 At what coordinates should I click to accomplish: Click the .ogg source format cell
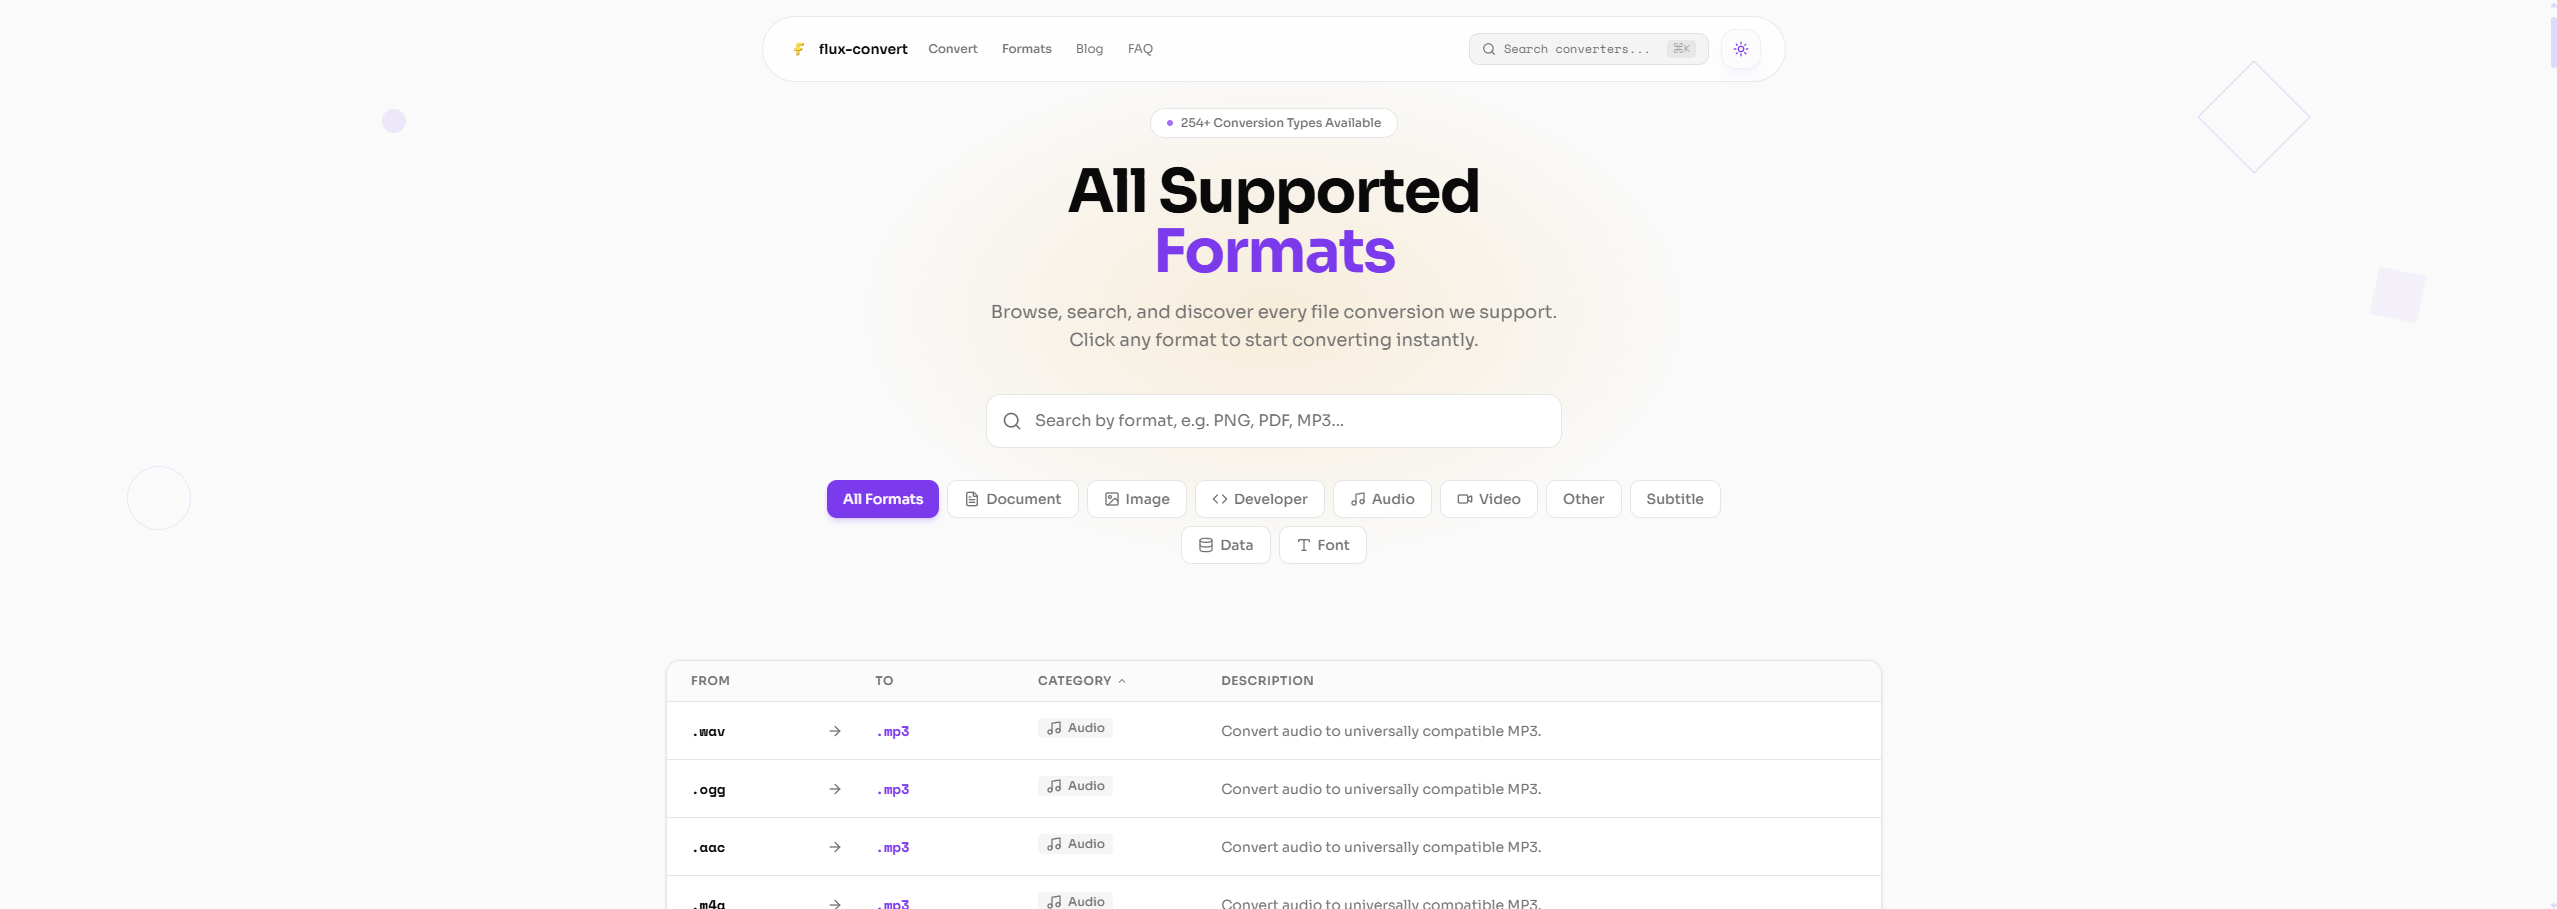708,790
